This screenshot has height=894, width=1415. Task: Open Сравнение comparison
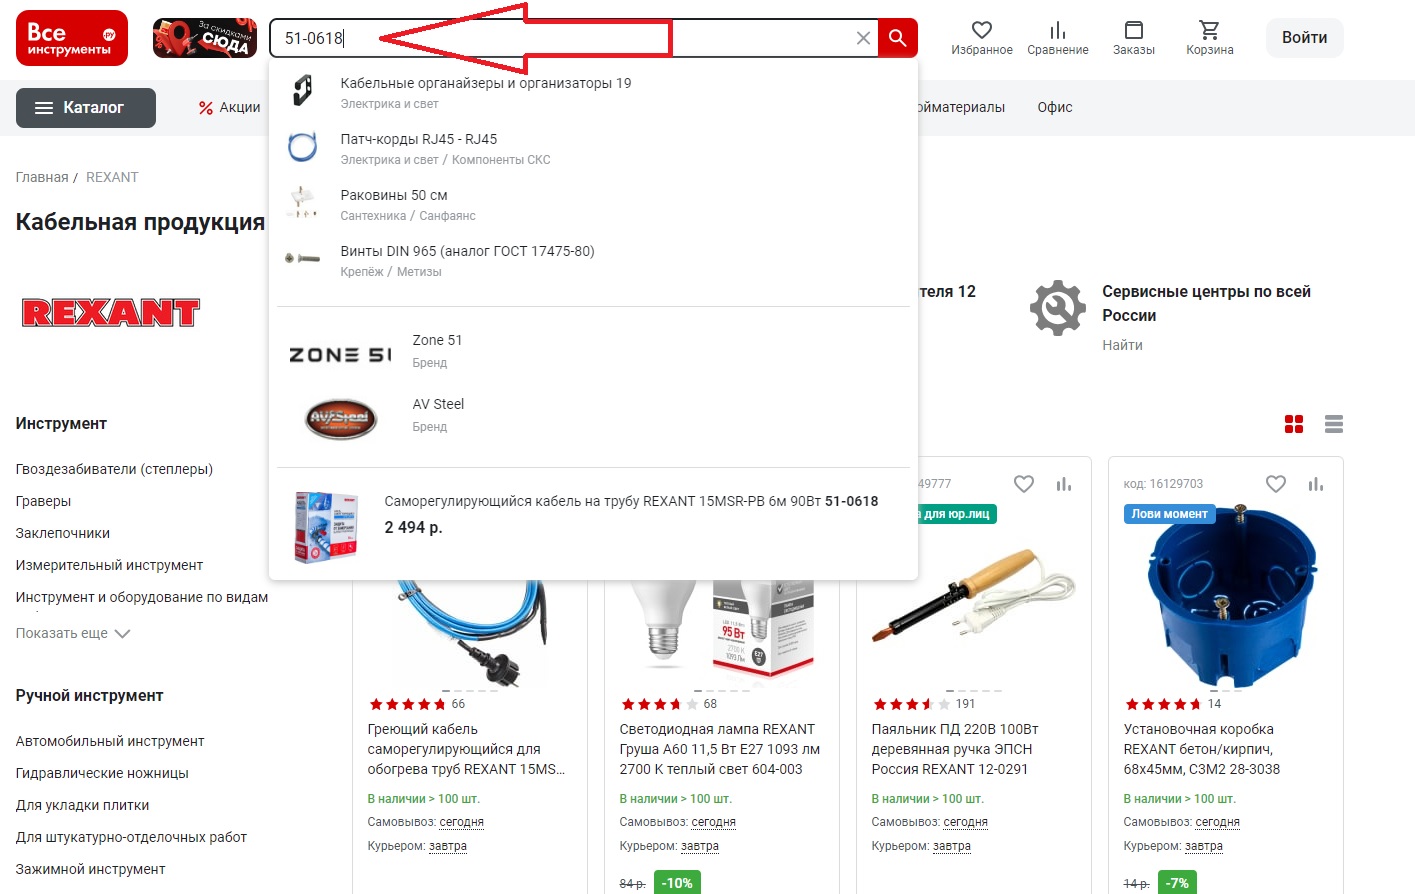(1058, 38)
